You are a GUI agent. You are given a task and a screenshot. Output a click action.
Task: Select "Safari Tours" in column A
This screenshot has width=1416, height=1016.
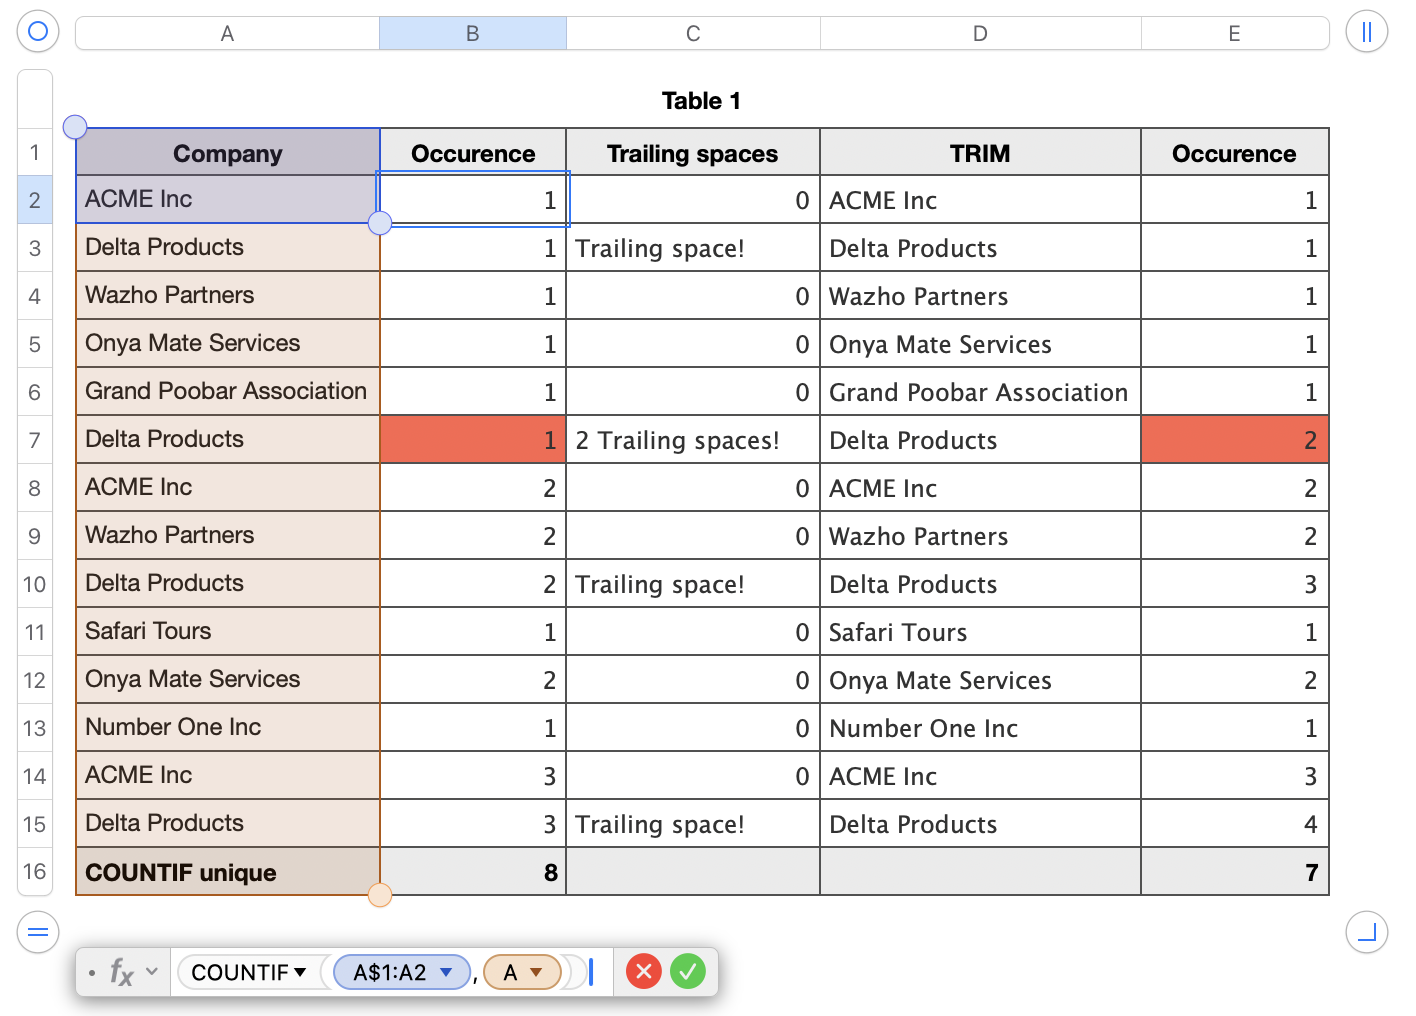coord(228,631)
